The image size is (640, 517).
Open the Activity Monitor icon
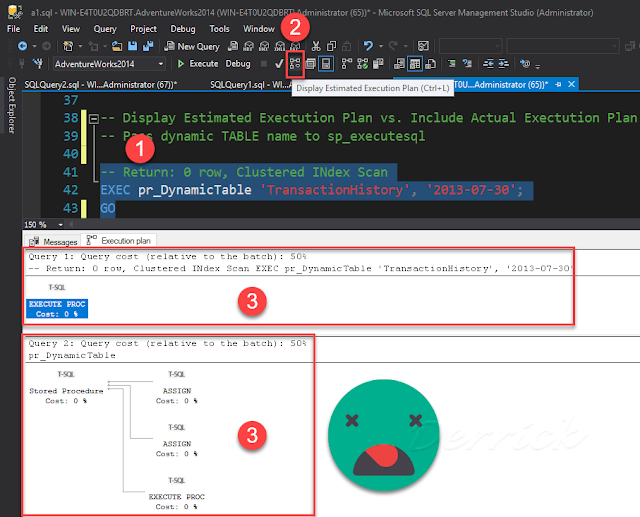[423, 46]
